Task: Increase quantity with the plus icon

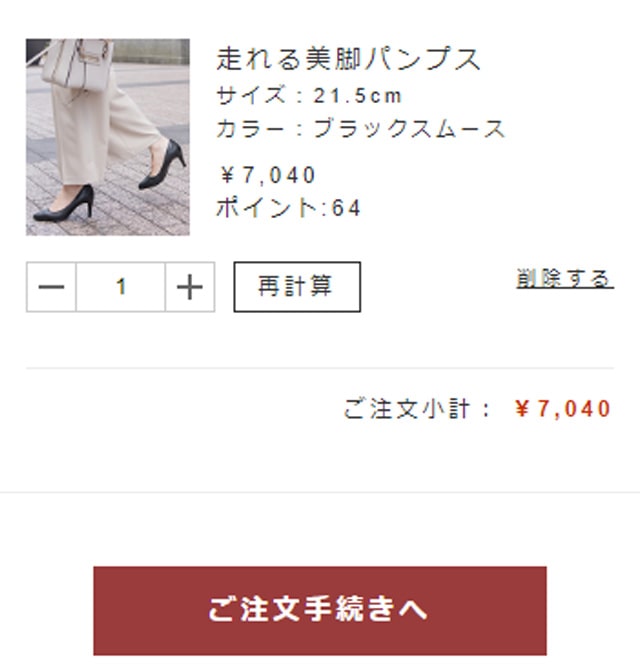Action: tap(190, 287)
